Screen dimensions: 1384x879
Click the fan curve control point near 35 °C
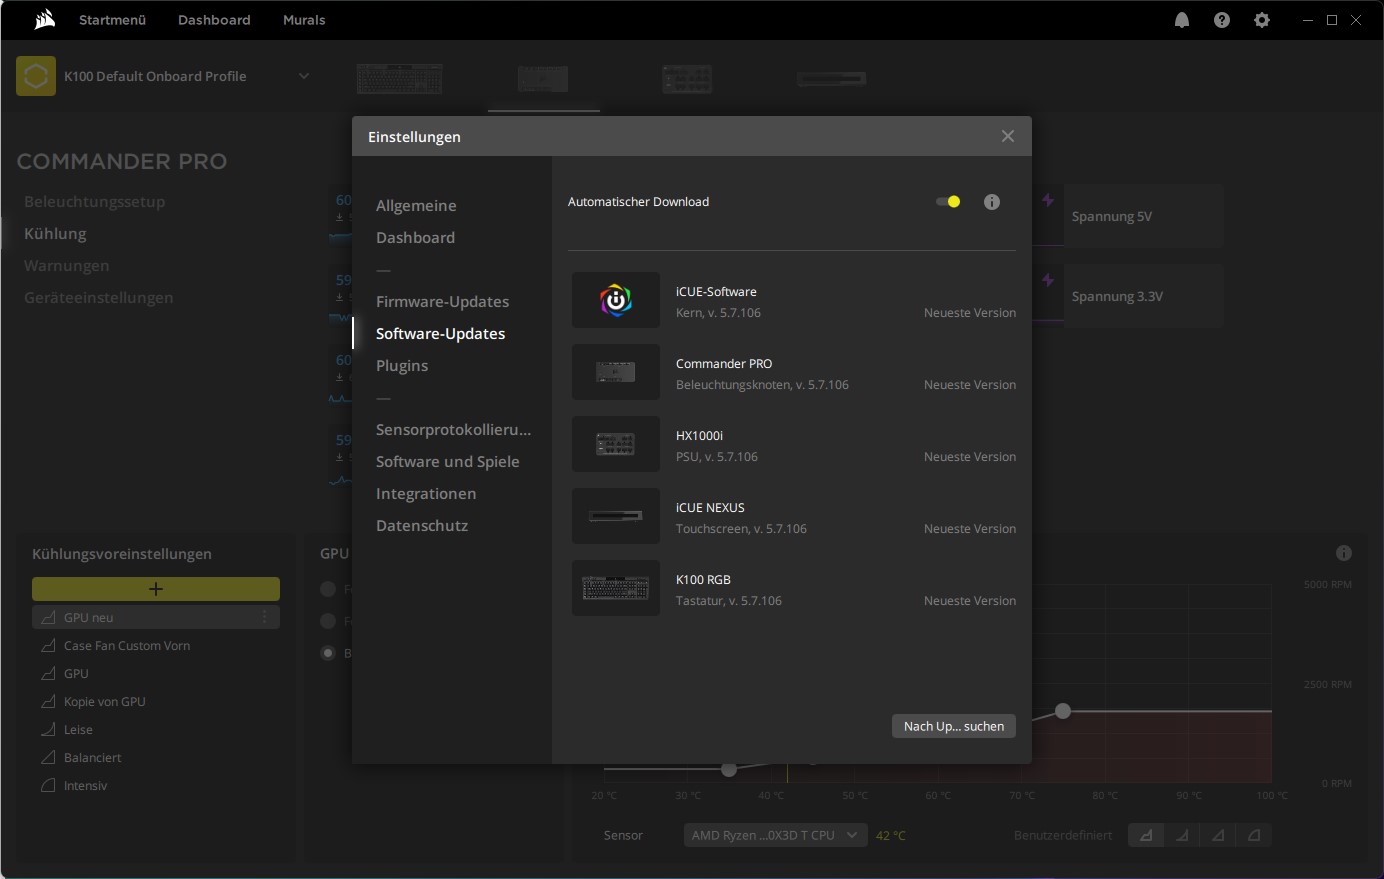(729, 769)
